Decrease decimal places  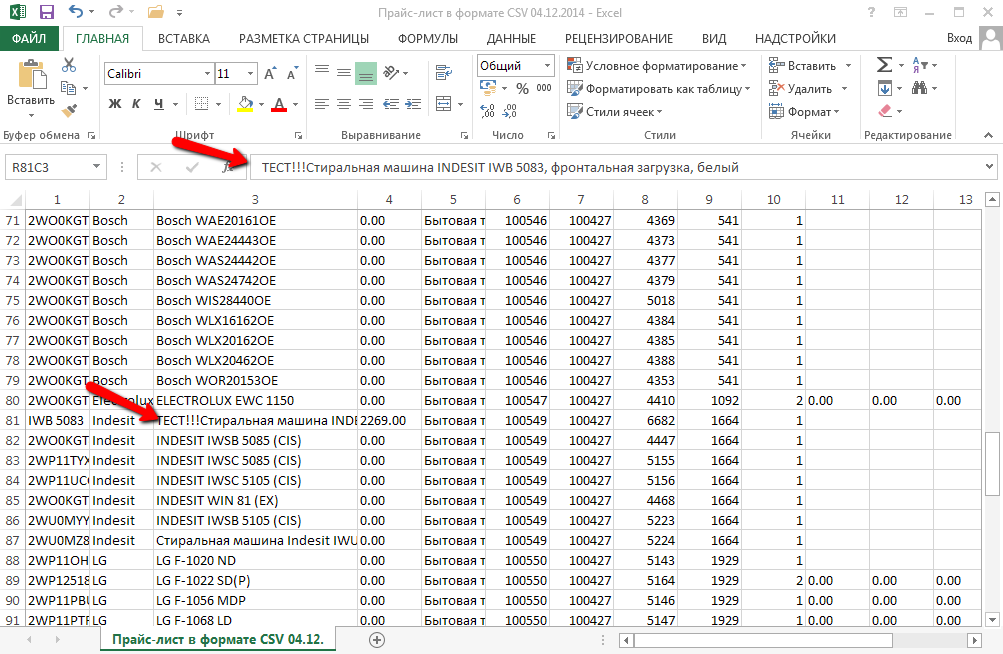(x=510, y=111)
